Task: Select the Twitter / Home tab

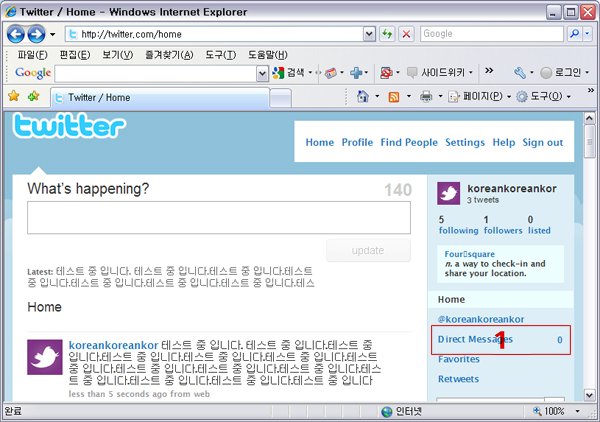Action: (160, 98)
